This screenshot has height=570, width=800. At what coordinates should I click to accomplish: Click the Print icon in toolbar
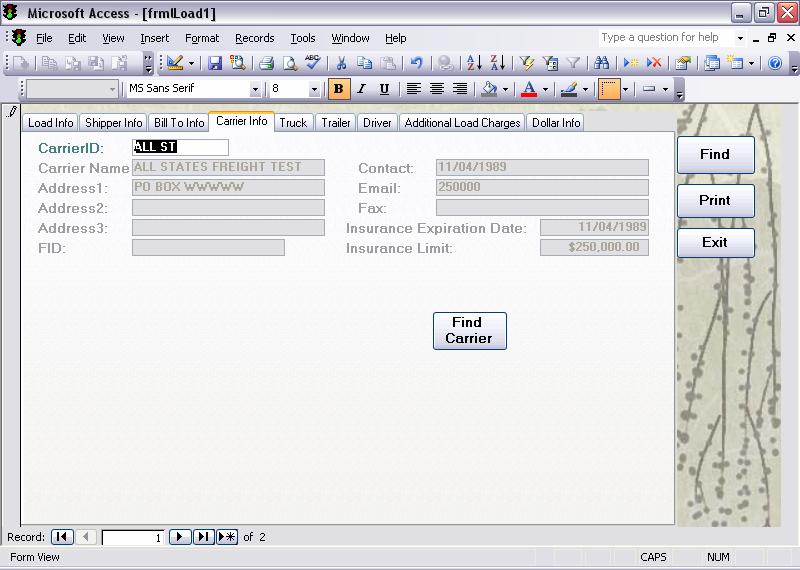tap(266, 63)
